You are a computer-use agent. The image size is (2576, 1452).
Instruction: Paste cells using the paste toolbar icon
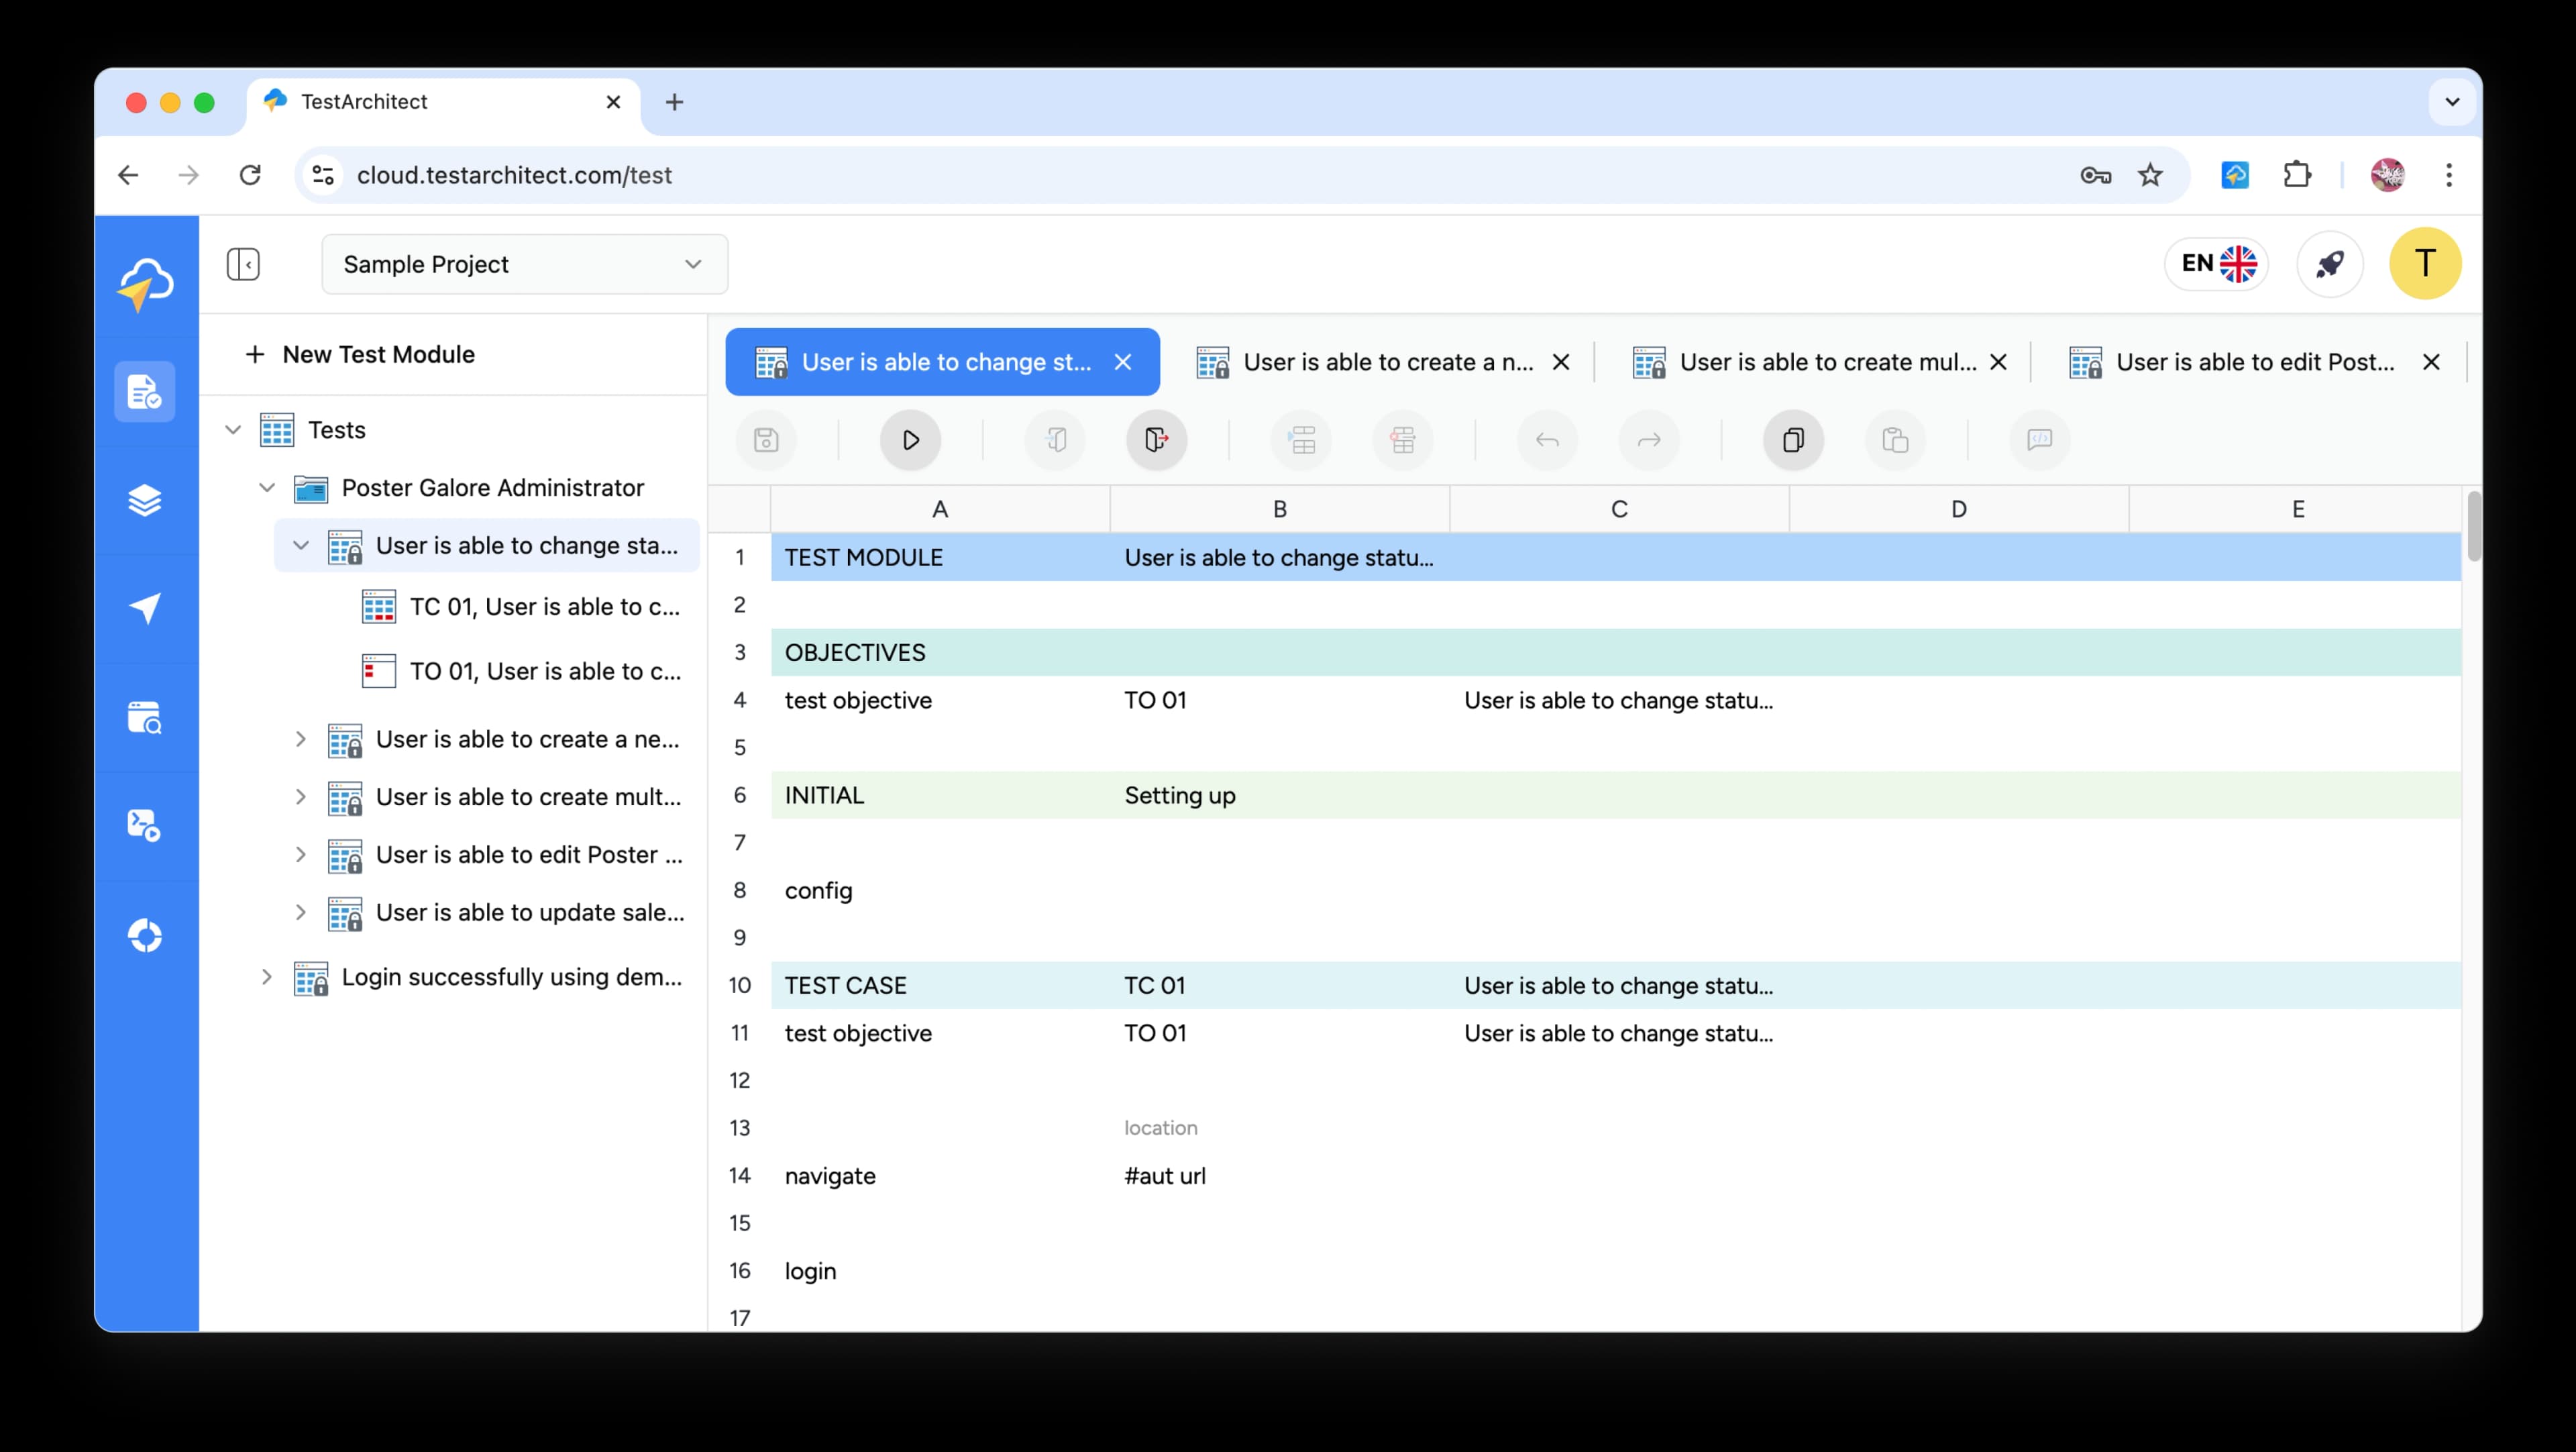coord(1895,440)
